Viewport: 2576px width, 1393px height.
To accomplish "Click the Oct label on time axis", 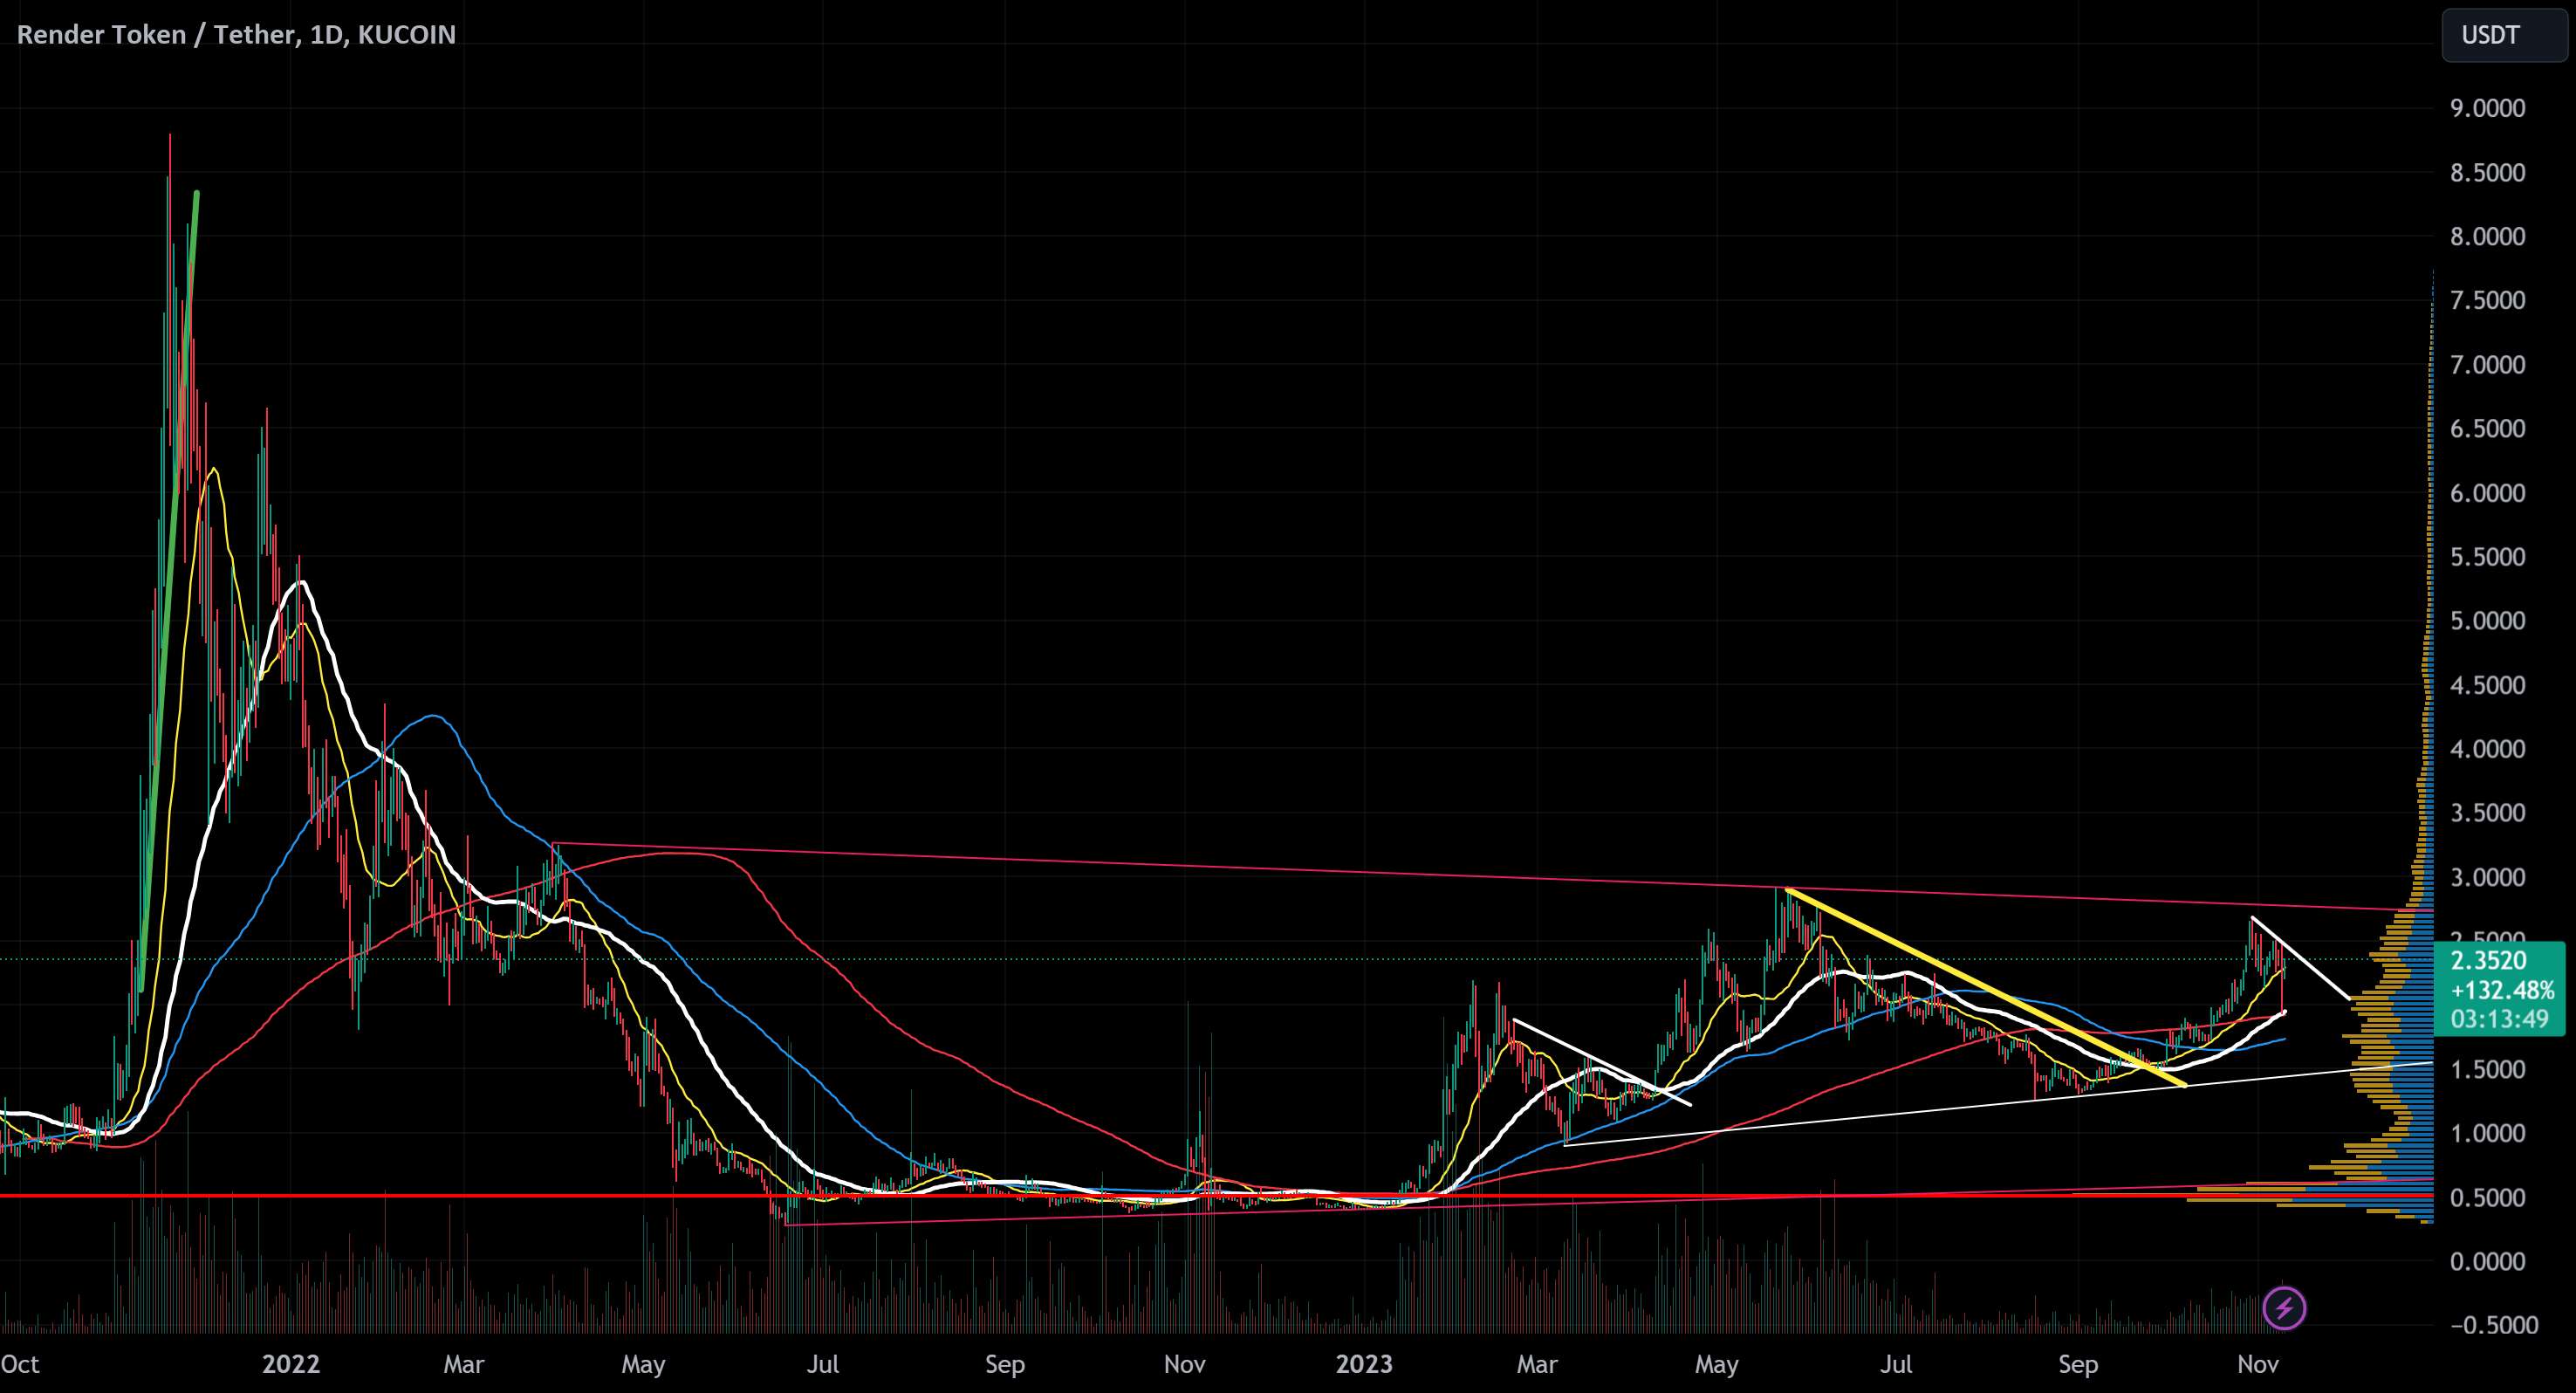I will (19, 1364).
